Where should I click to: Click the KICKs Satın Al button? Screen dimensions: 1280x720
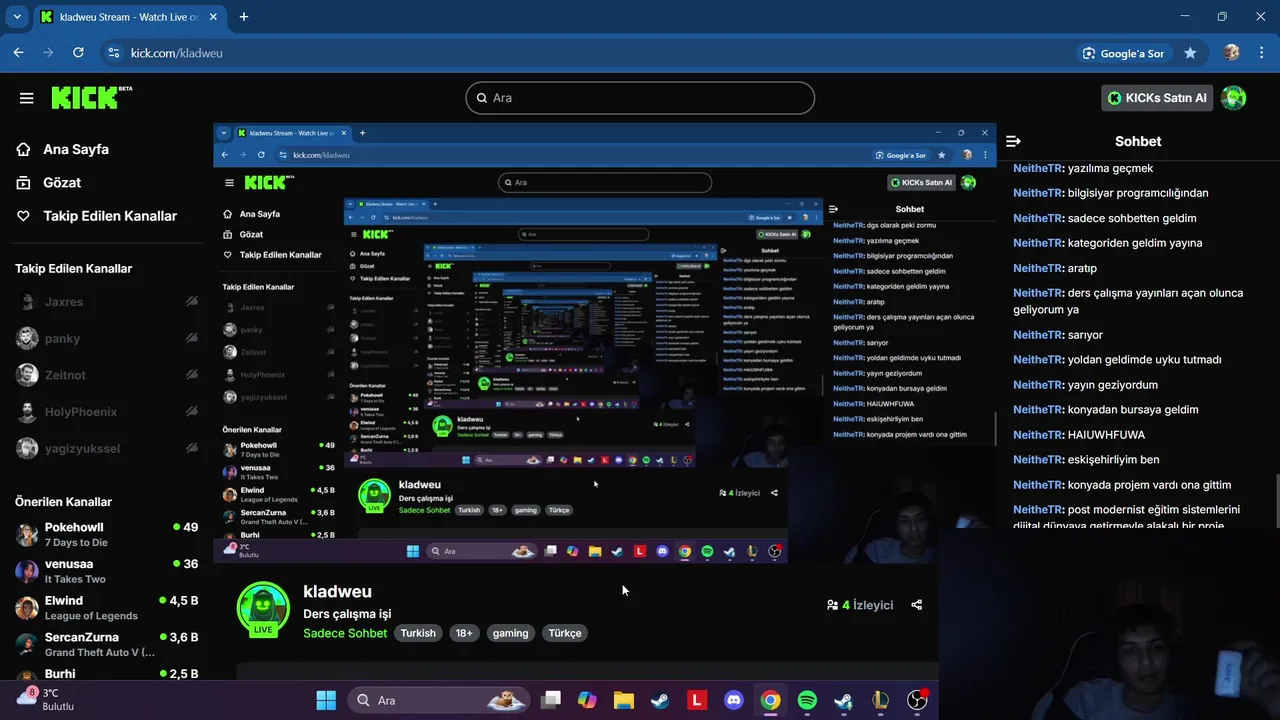click(x=1158, y=98)
